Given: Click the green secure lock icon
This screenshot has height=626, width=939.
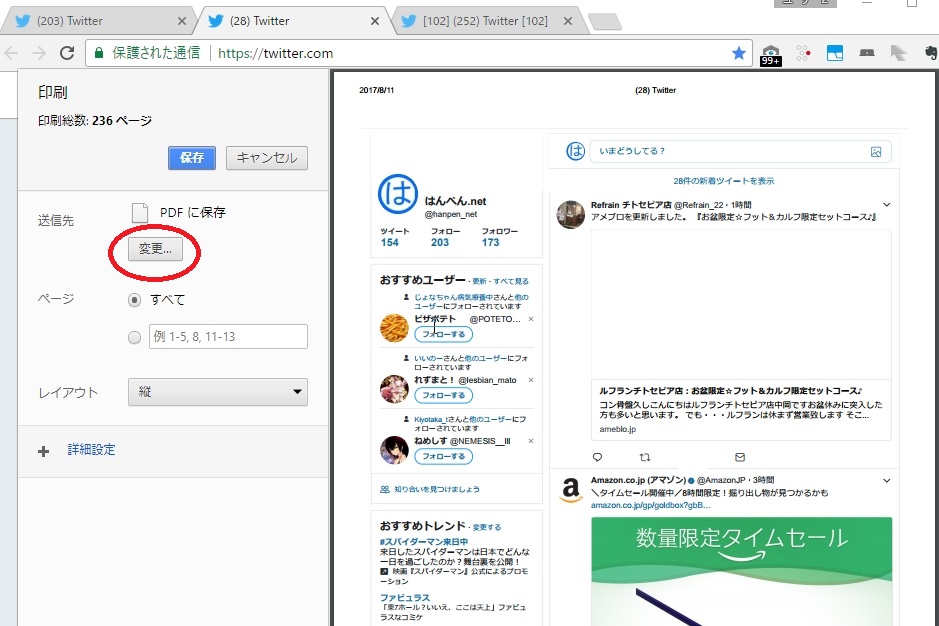Looking at the screenshot, I should 99,53.
